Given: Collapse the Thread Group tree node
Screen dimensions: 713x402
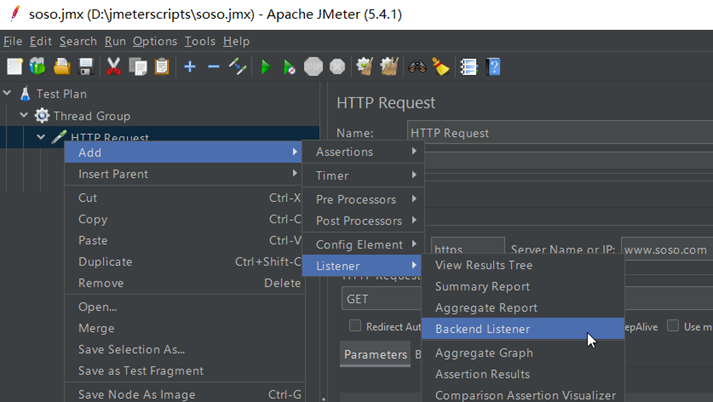Looking at the screenshot, I should point(24,115).
